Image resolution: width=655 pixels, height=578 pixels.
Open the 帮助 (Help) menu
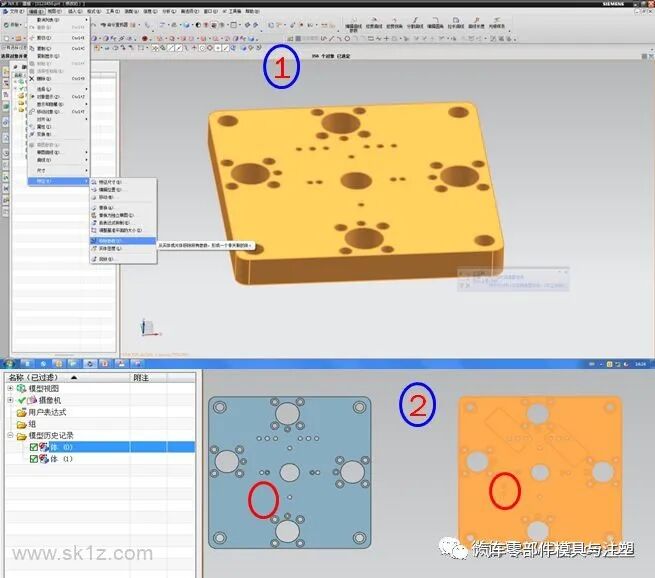click(252, 11)
